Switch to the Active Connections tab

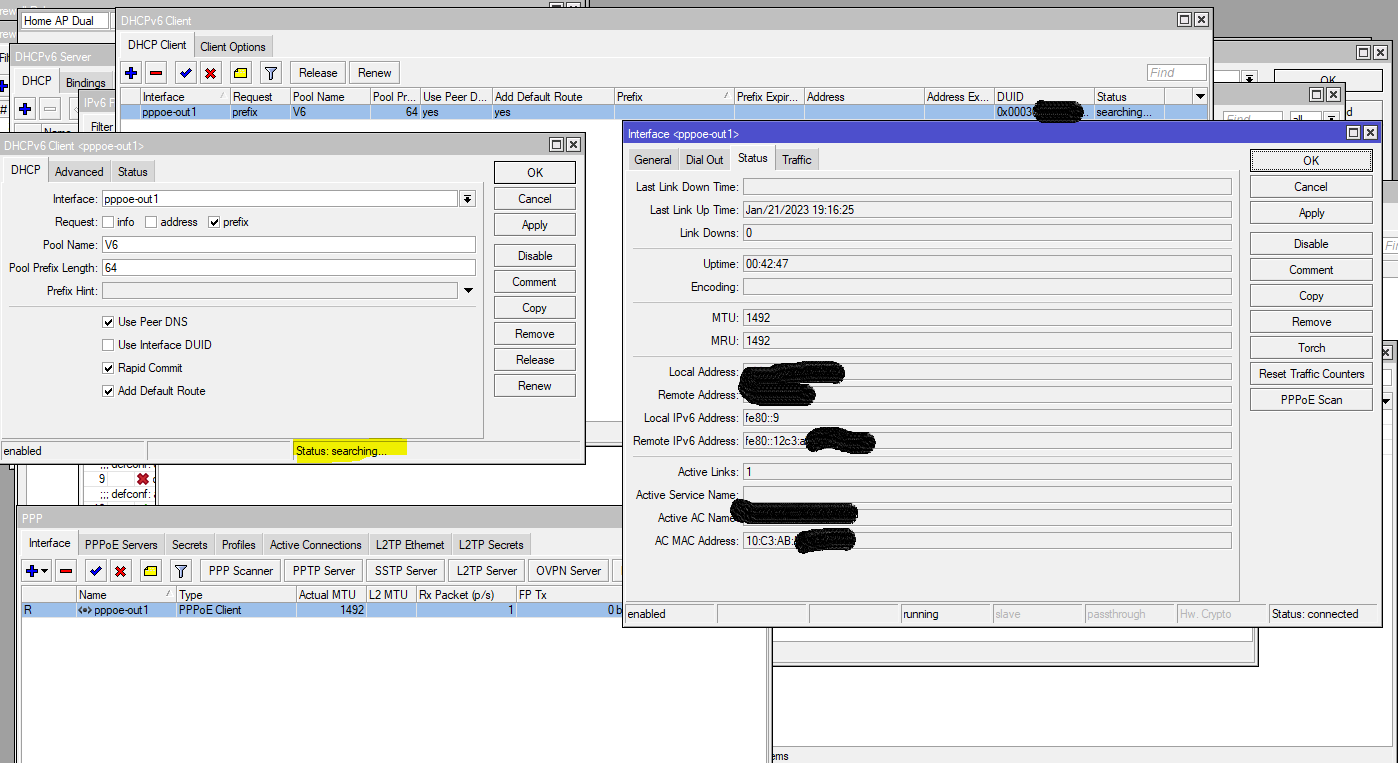[x=316, y=545]
